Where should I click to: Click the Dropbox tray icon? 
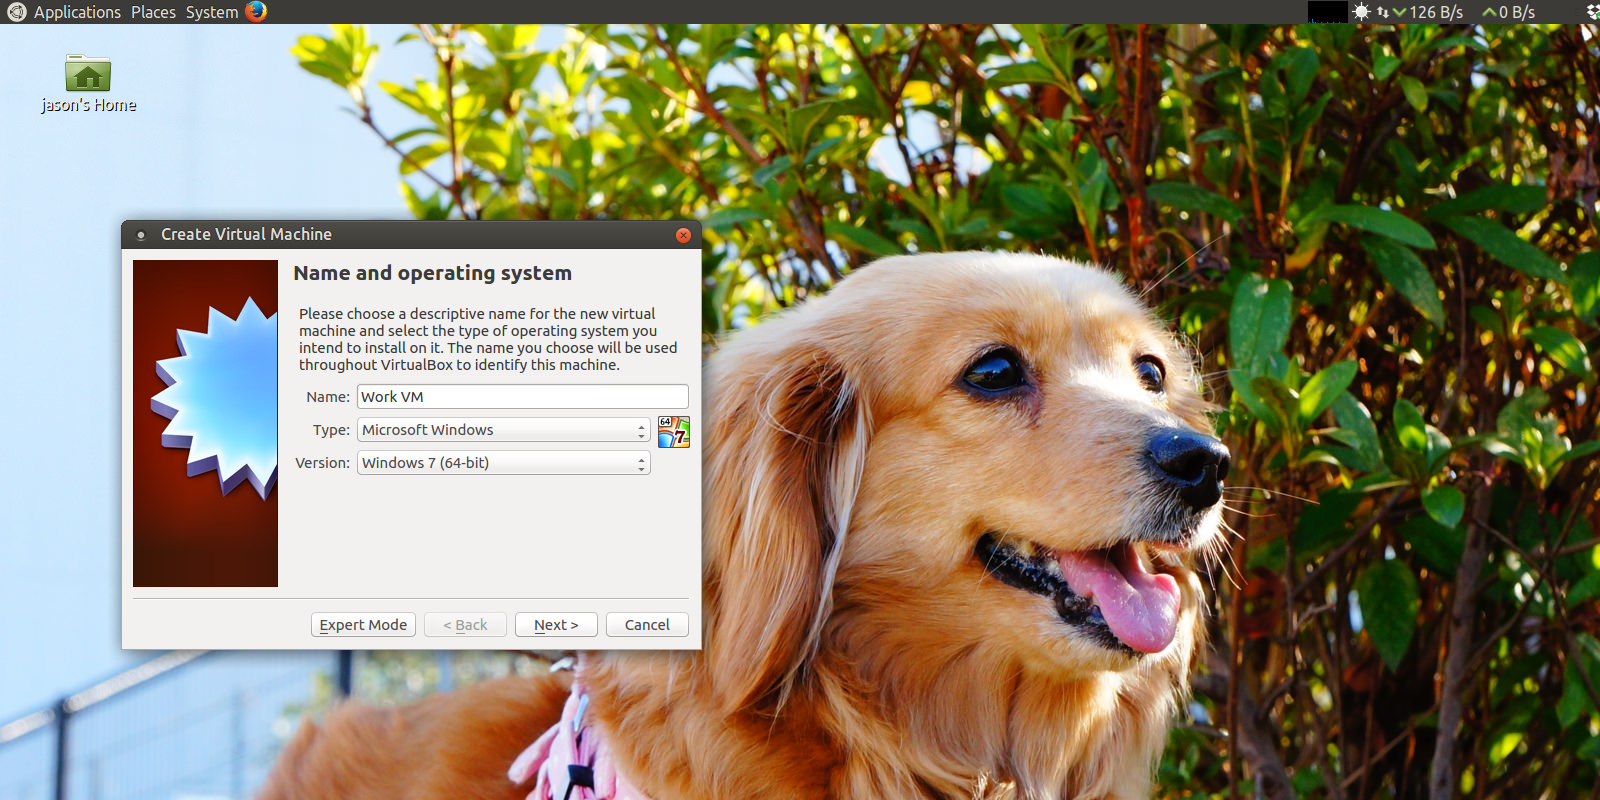click(1592, 12)
